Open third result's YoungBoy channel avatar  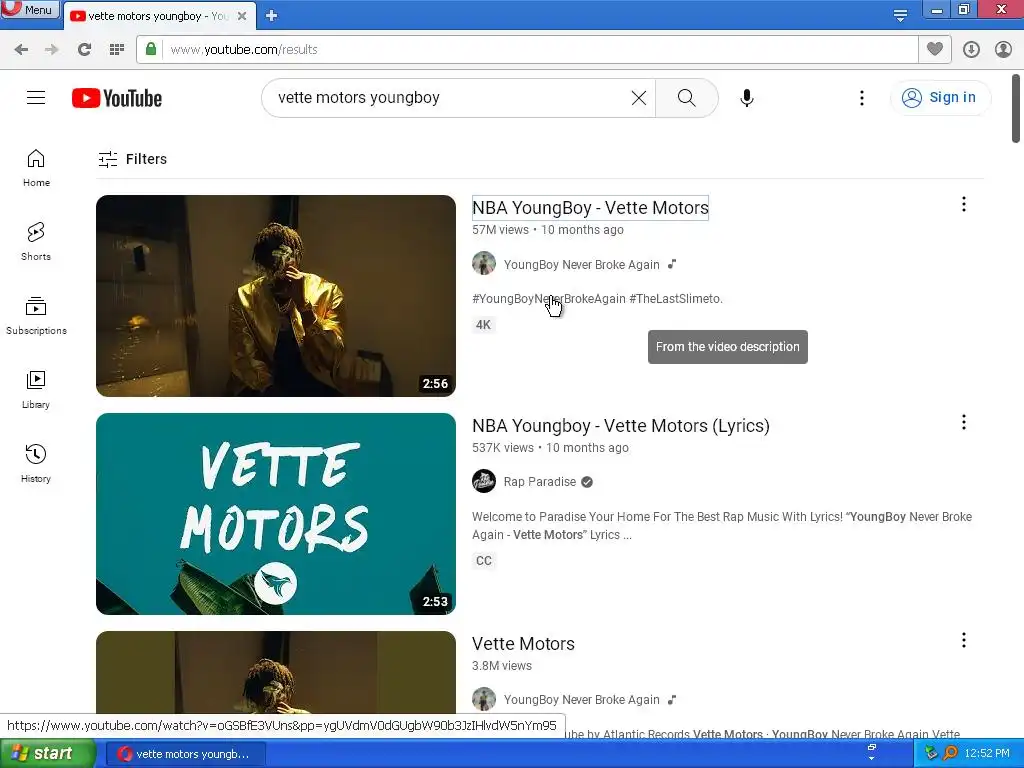pyautogui.click(x=484, y=699)
